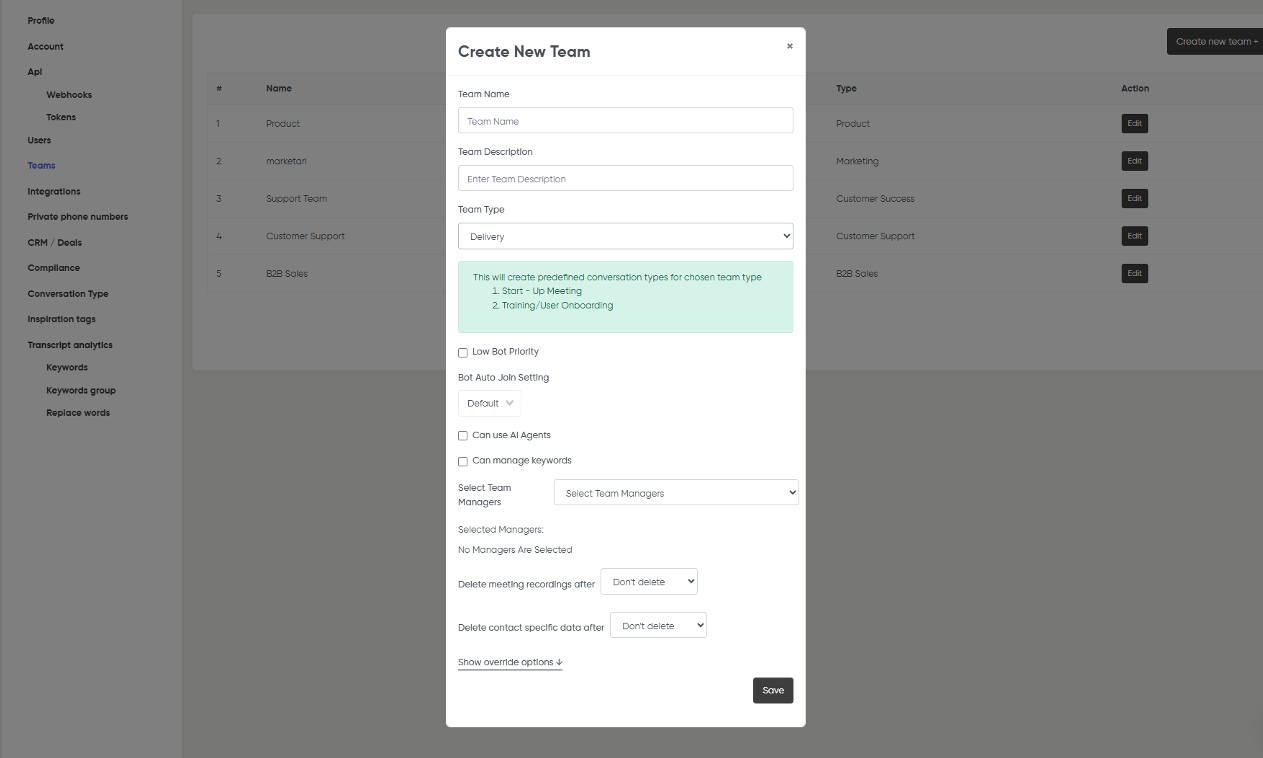
Task: Tick the Can manage keywords checkbox
Action: (463, 461)
